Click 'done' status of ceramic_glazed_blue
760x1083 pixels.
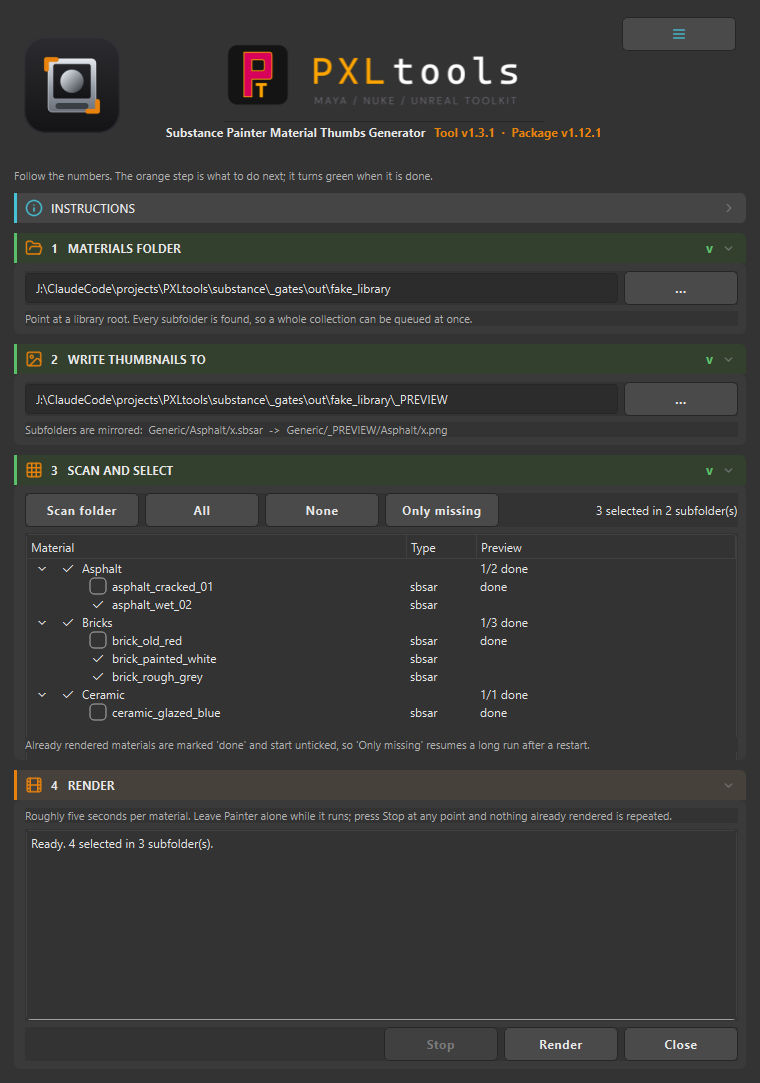pos(493,713)
